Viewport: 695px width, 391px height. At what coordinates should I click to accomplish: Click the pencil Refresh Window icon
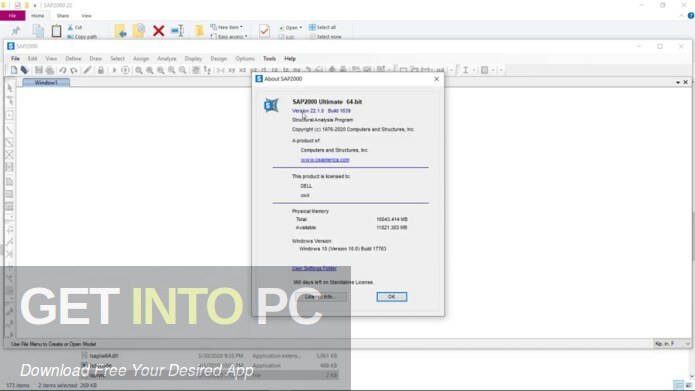pos(87,70)
